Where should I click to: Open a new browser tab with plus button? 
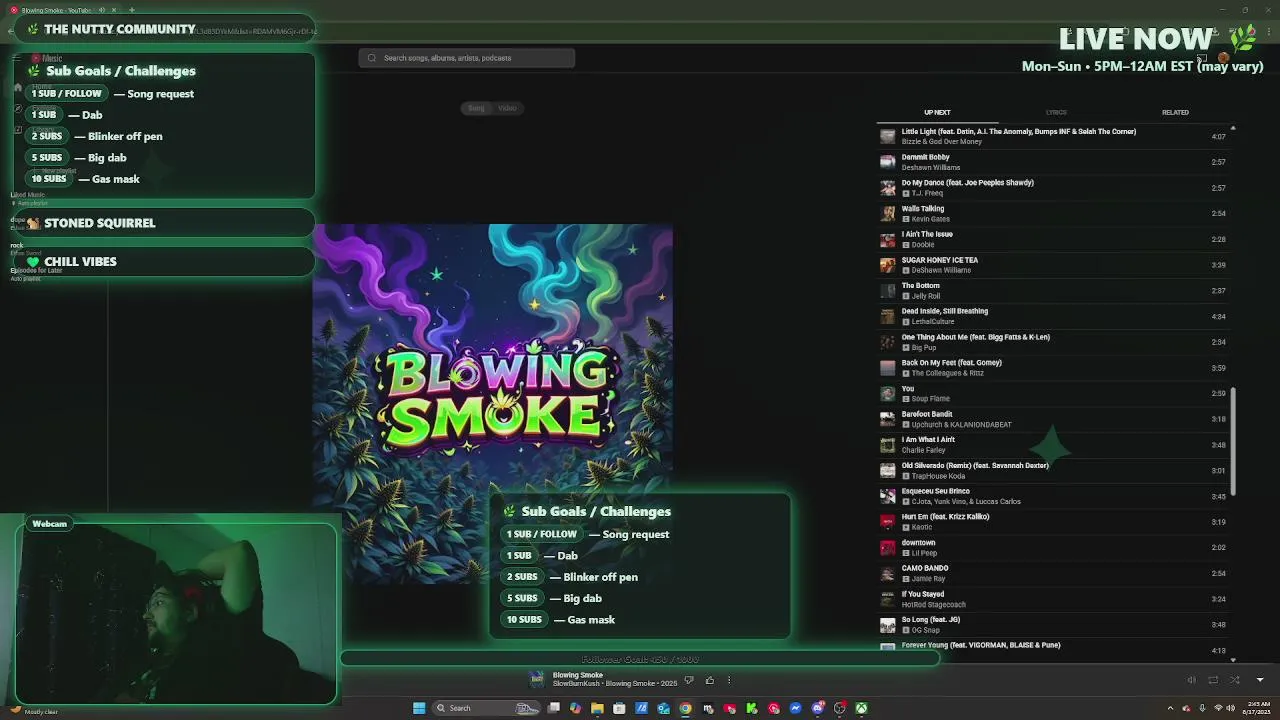131,10
